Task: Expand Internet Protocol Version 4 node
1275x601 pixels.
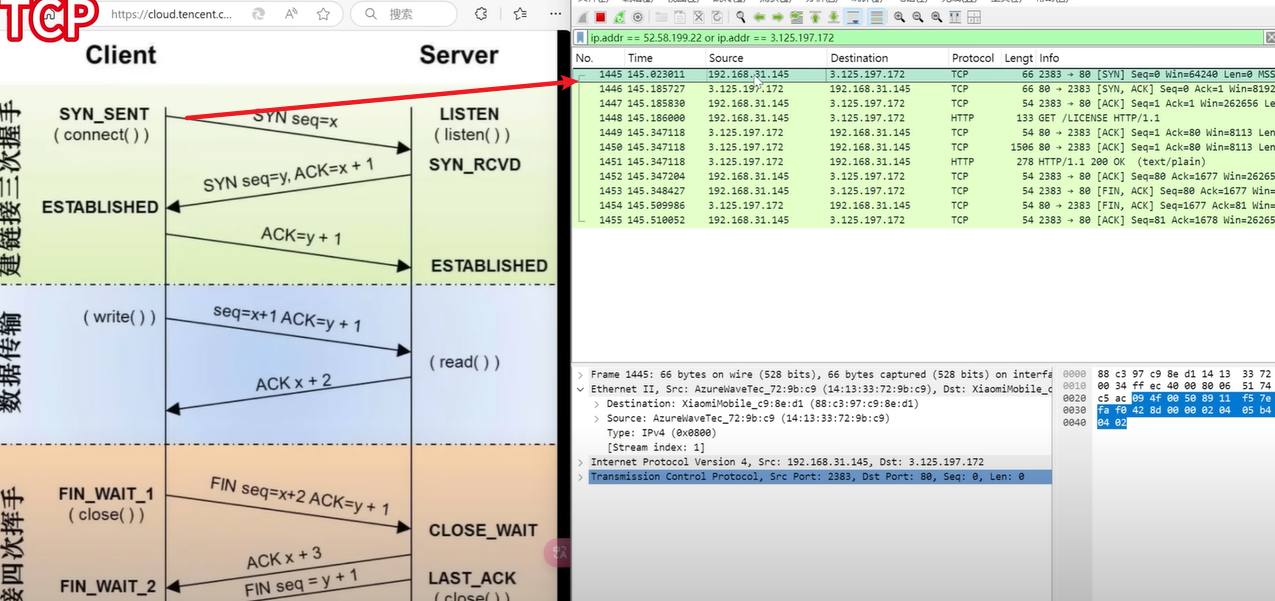Action: [x=580, y=462]
